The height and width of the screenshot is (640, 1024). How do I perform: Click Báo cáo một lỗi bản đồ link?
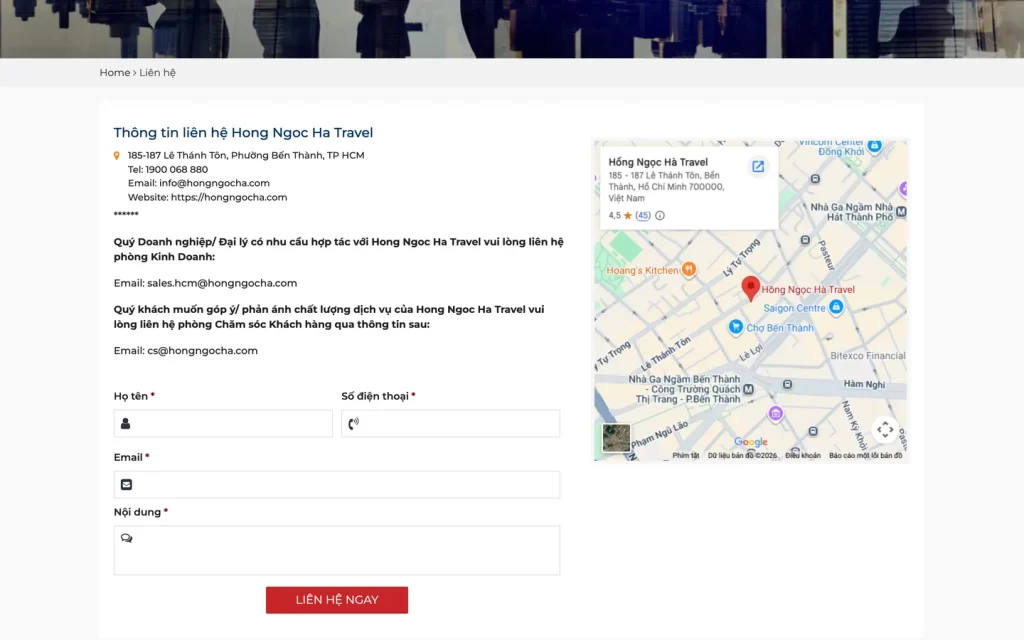(x=865, y=456)
